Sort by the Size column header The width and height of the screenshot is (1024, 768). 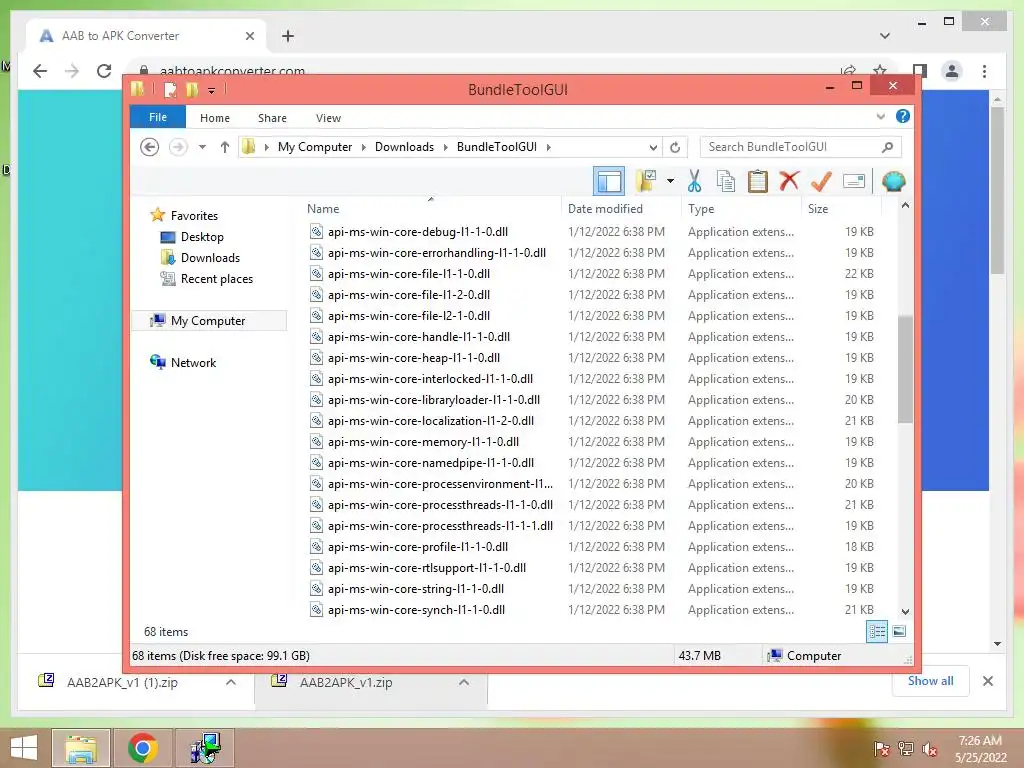818,209
